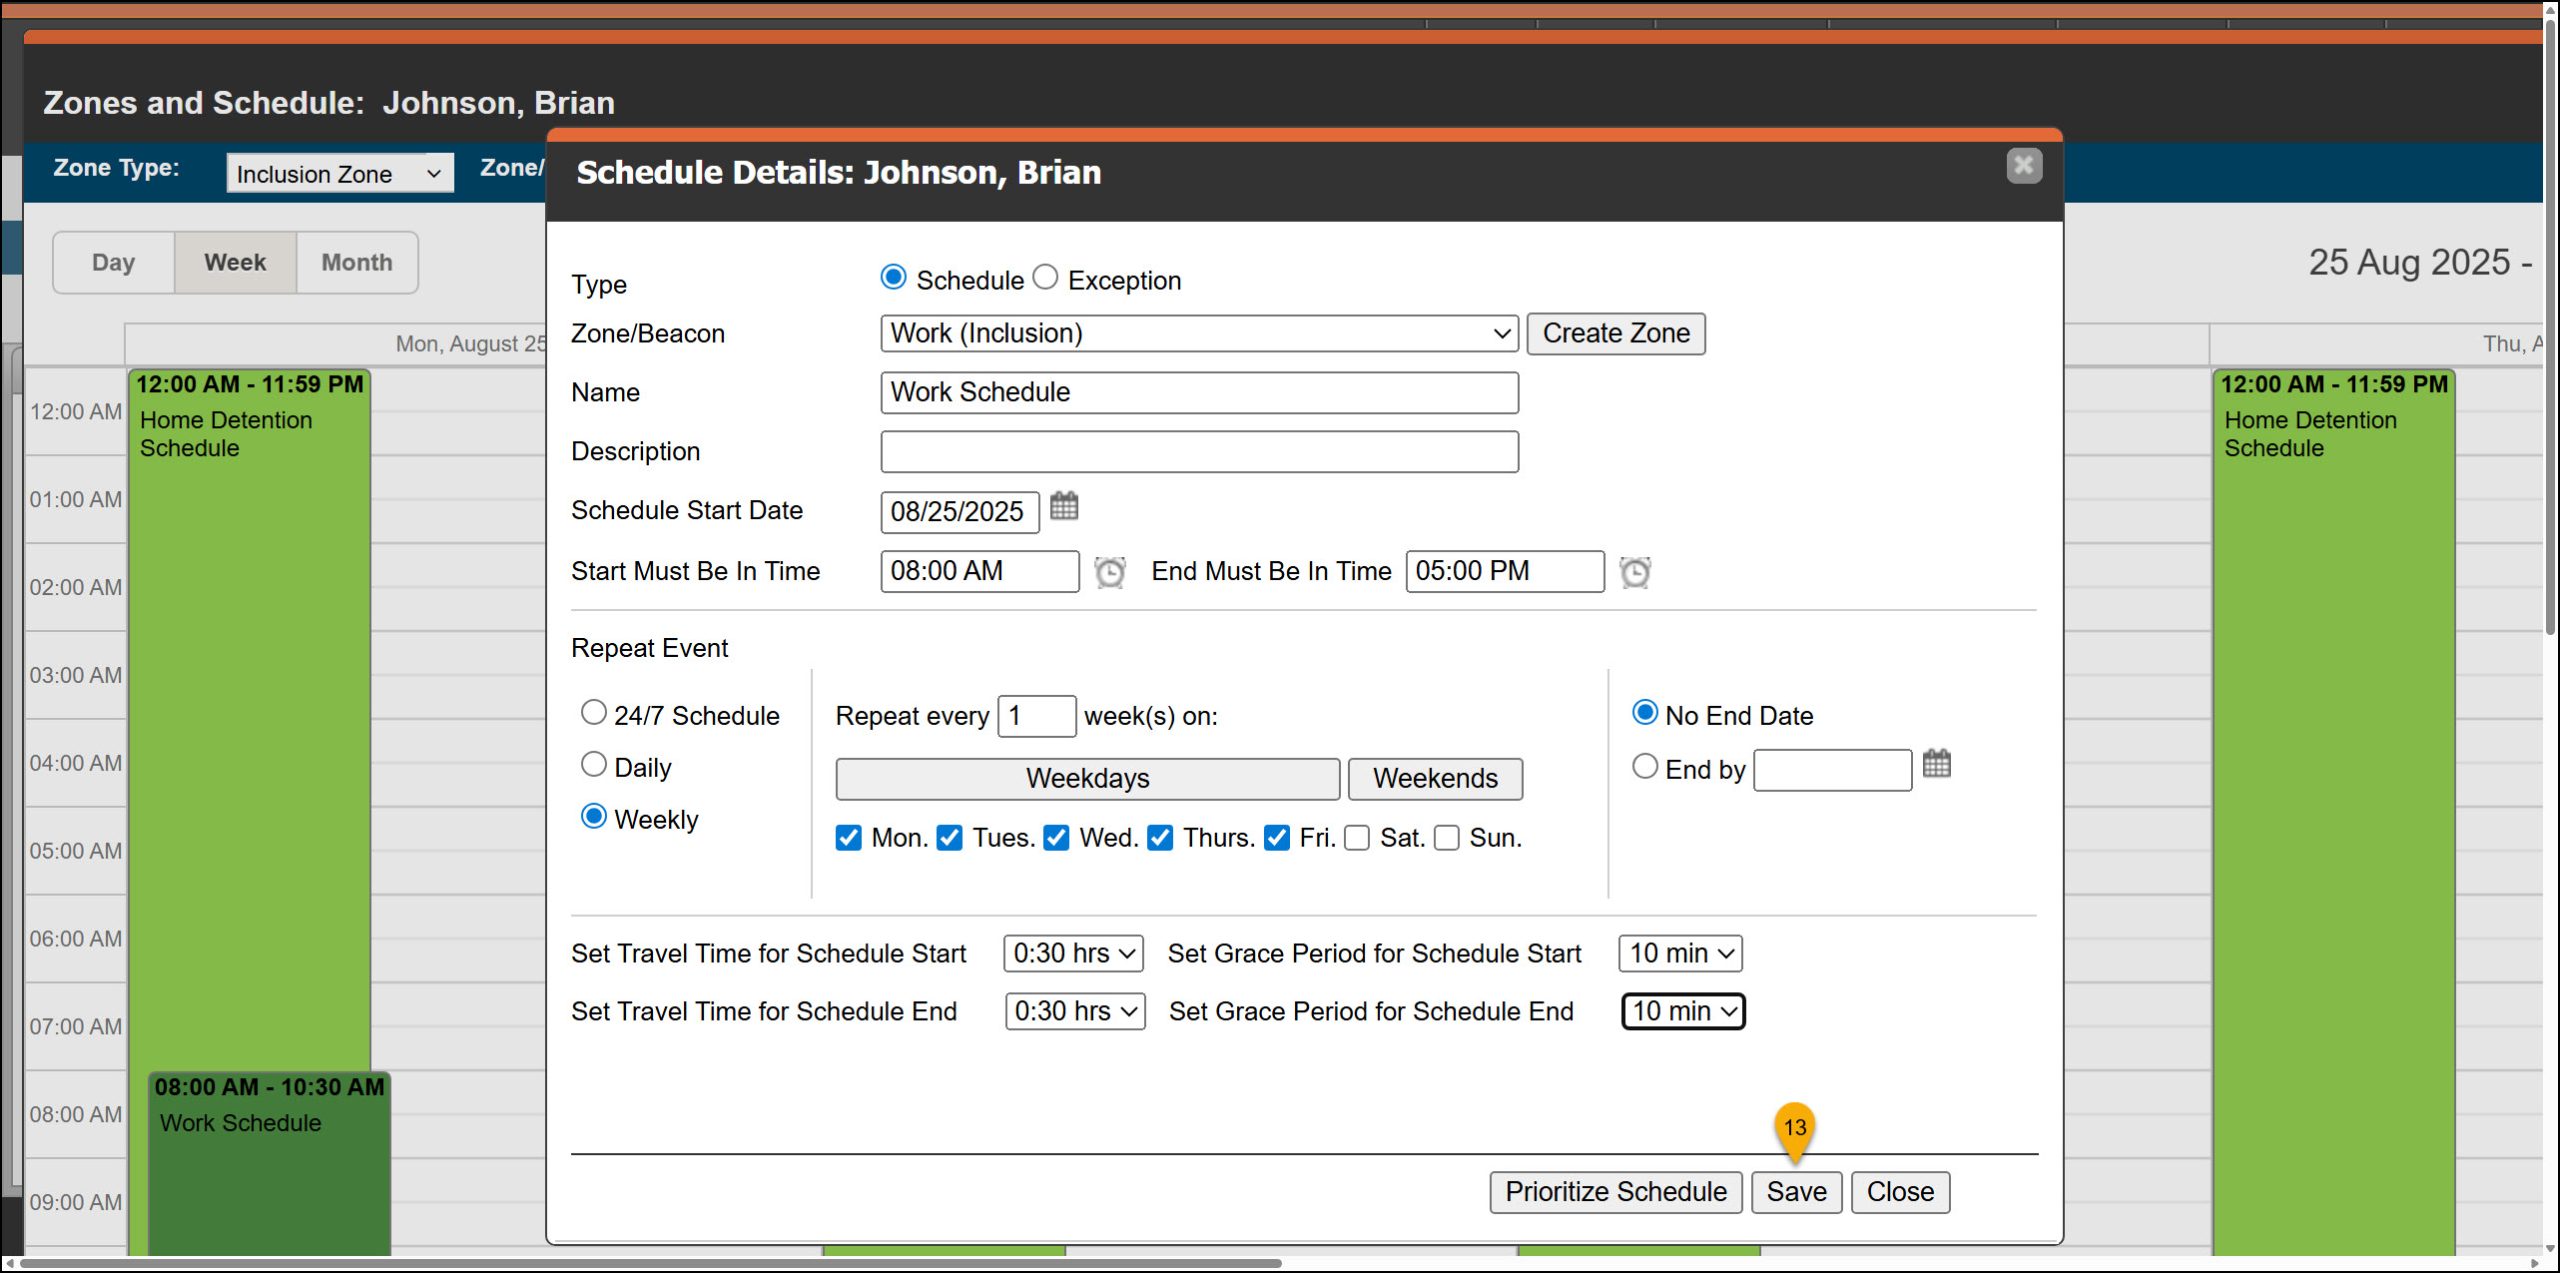Screen dimensions: 2560x1273
Task: Close the Schedule Details dialog with X icon
Action: (2023, 166)
